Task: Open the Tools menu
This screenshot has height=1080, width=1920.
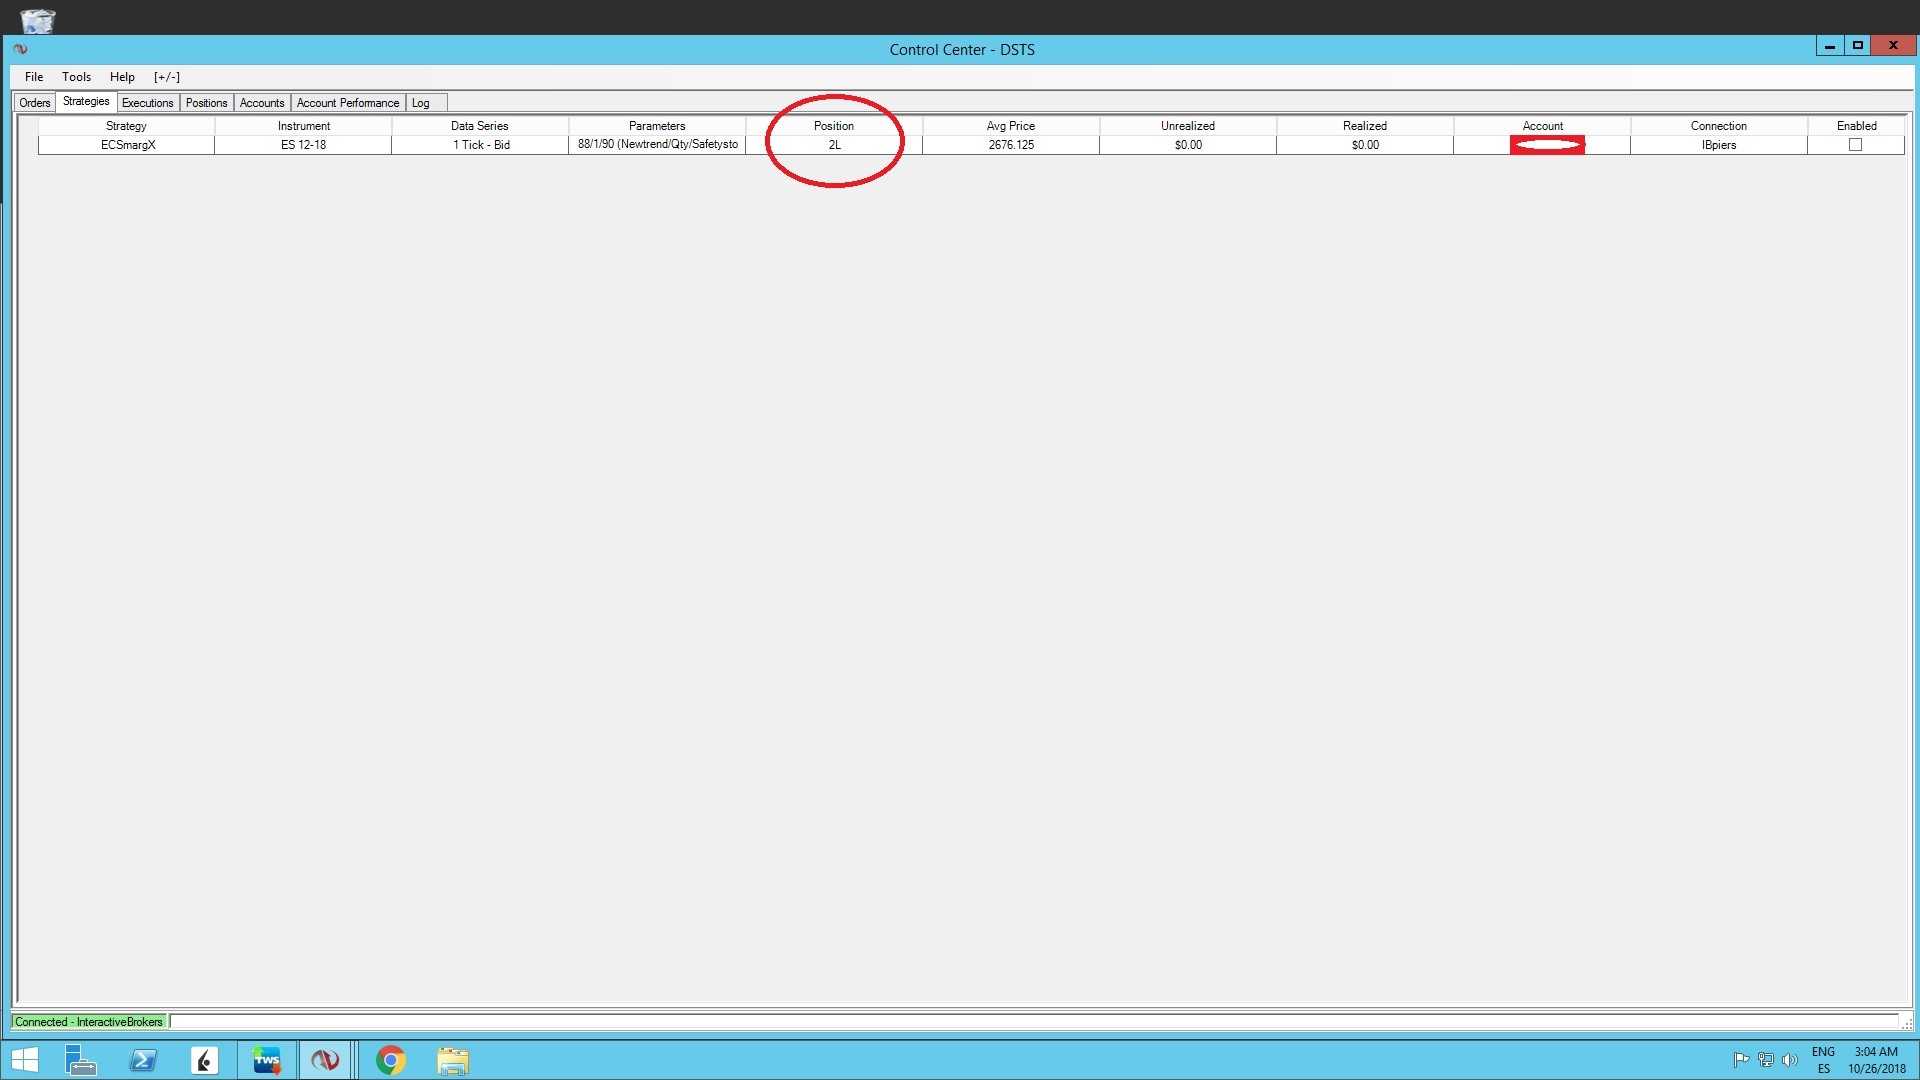Action: [x=76, y=77]
